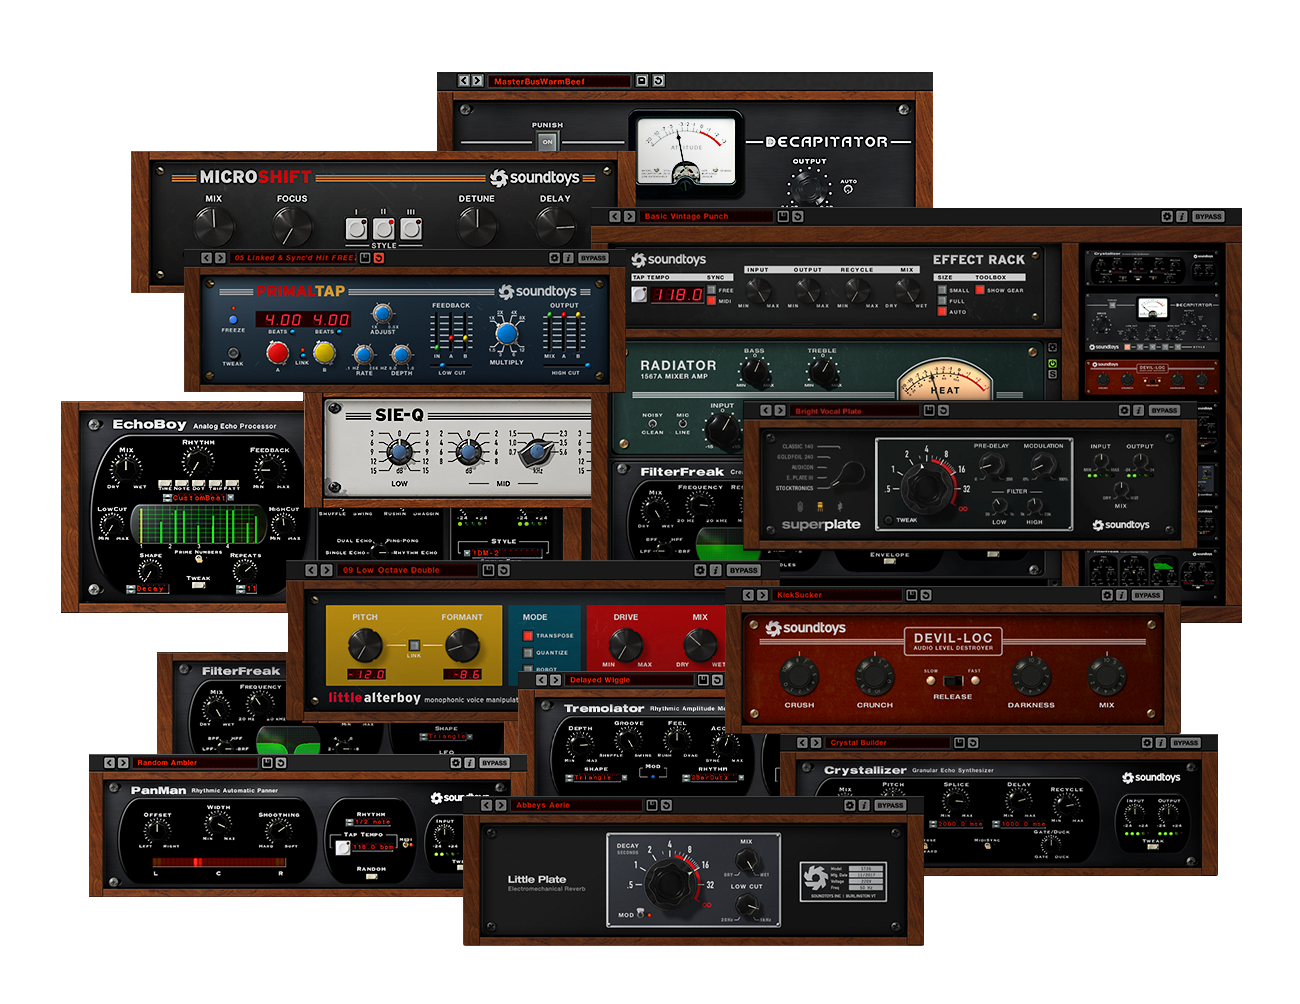Click the undo icon beside KickSucker preset
Viewport: 1300px width, 1004px height.
tap(926, 595)
